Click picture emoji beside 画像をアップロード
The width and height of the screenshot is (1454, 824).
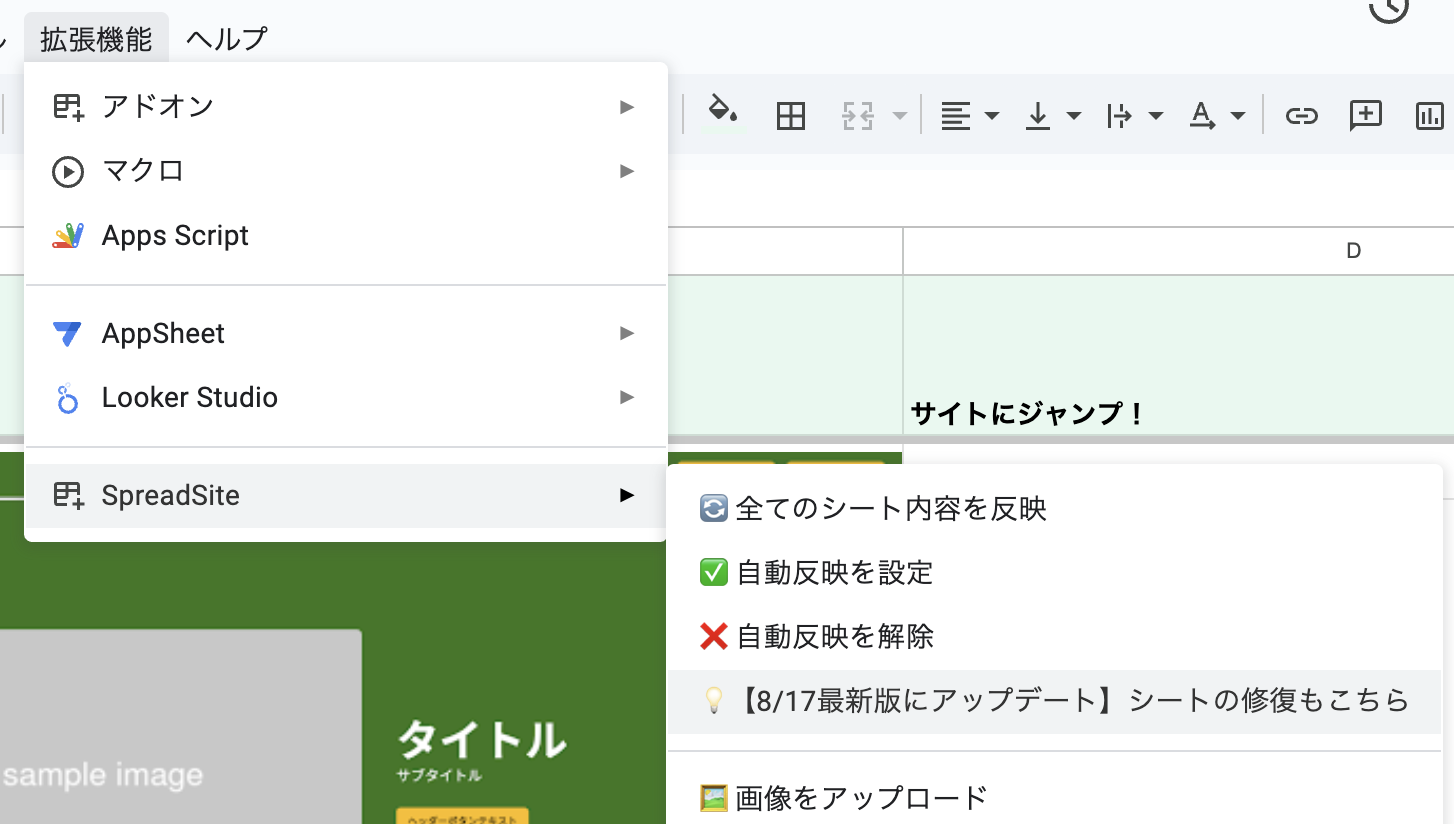[714, 798]
